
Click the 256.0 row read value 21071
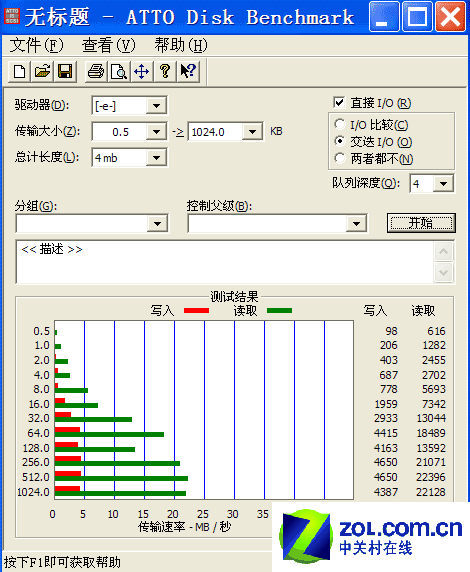click(x=431, y=462)
